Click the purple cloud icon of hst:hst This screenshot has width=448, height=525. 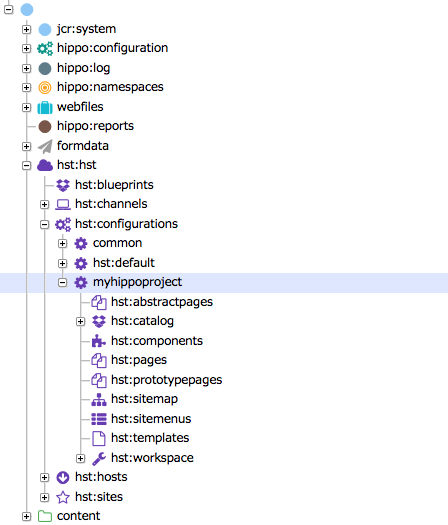point(45,165)
